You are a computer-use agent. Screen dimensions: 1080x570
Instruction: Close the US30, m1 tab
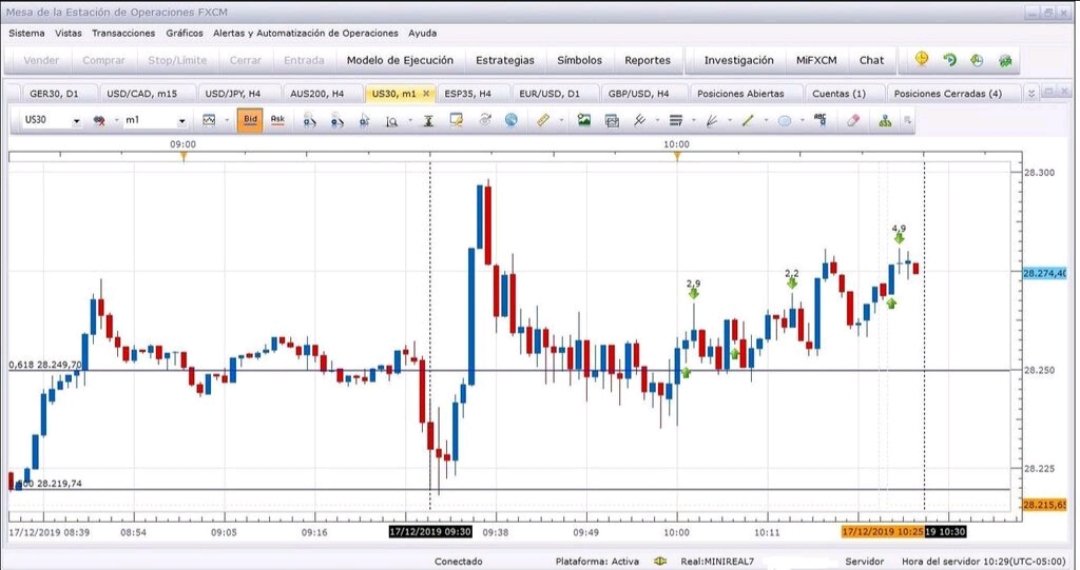point(426,94)
